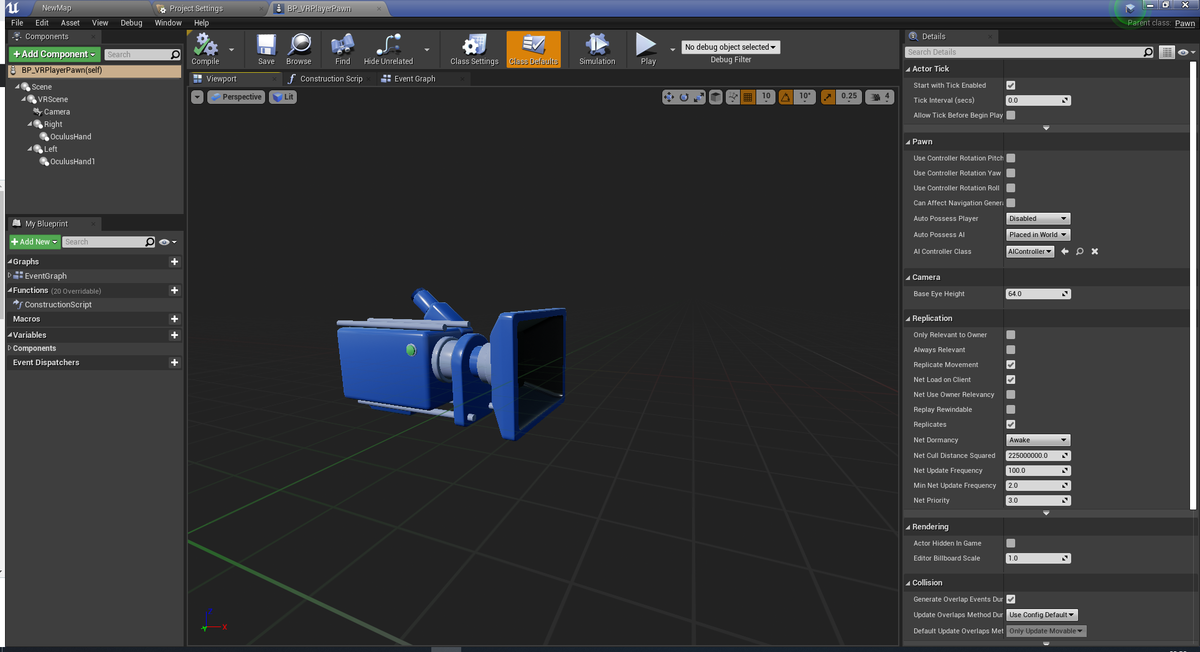Open the Asset menu
This screenshot has width=1200, height=652.
70,22
